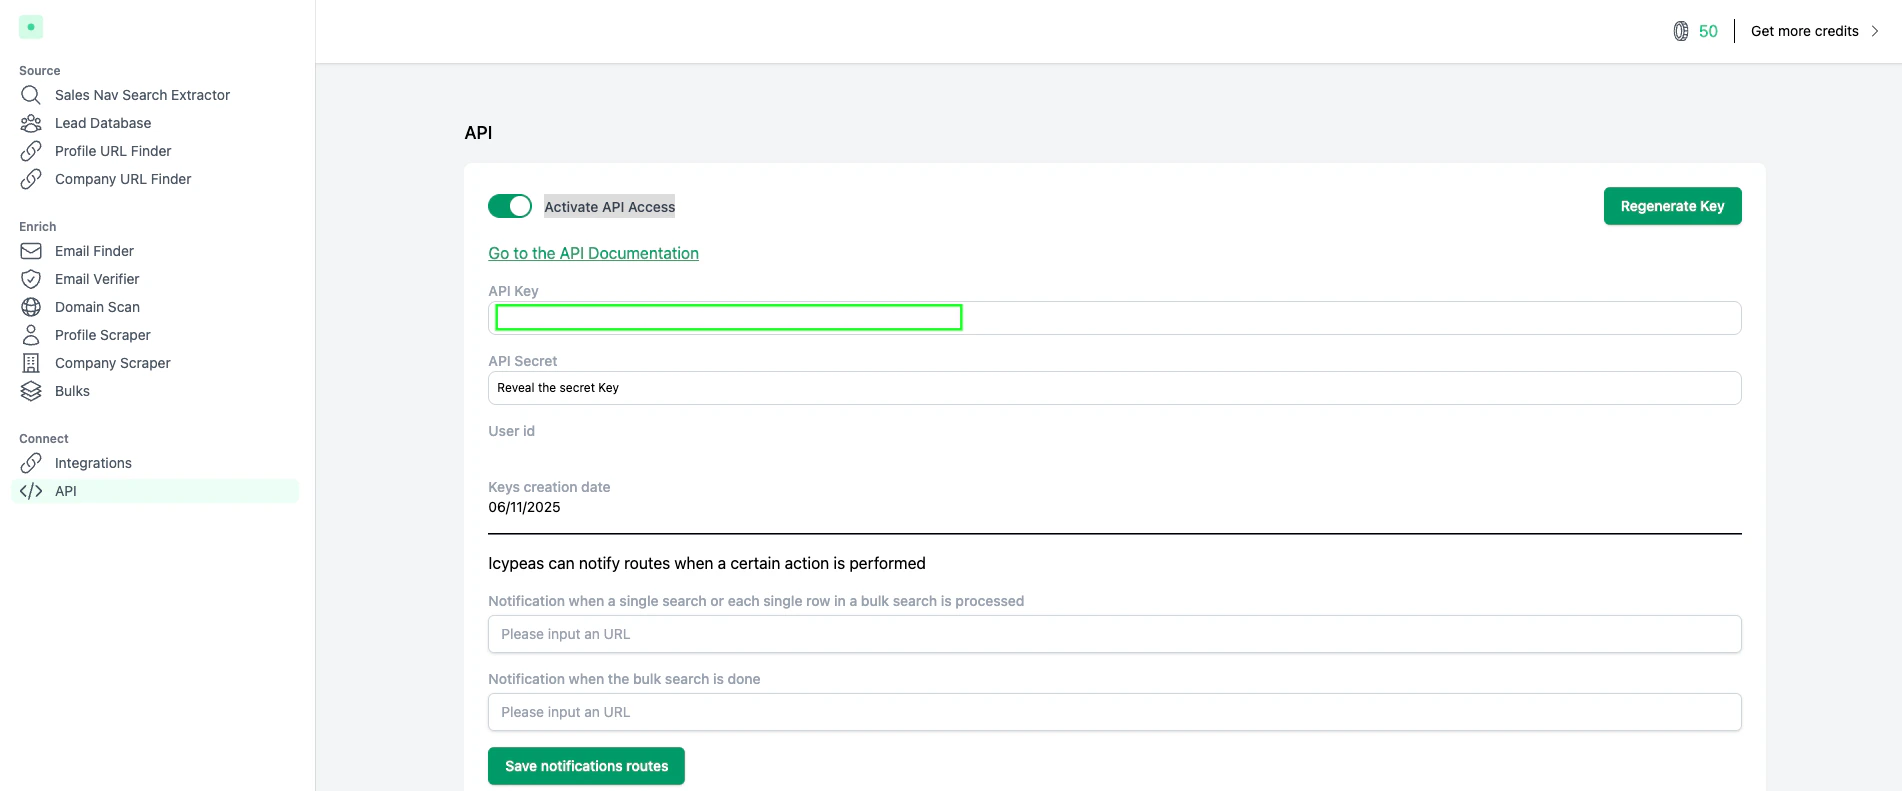Viewport: 1902px width, 791px height.
Task: Open the Lead Database menu item
Action: pos(103,123)
